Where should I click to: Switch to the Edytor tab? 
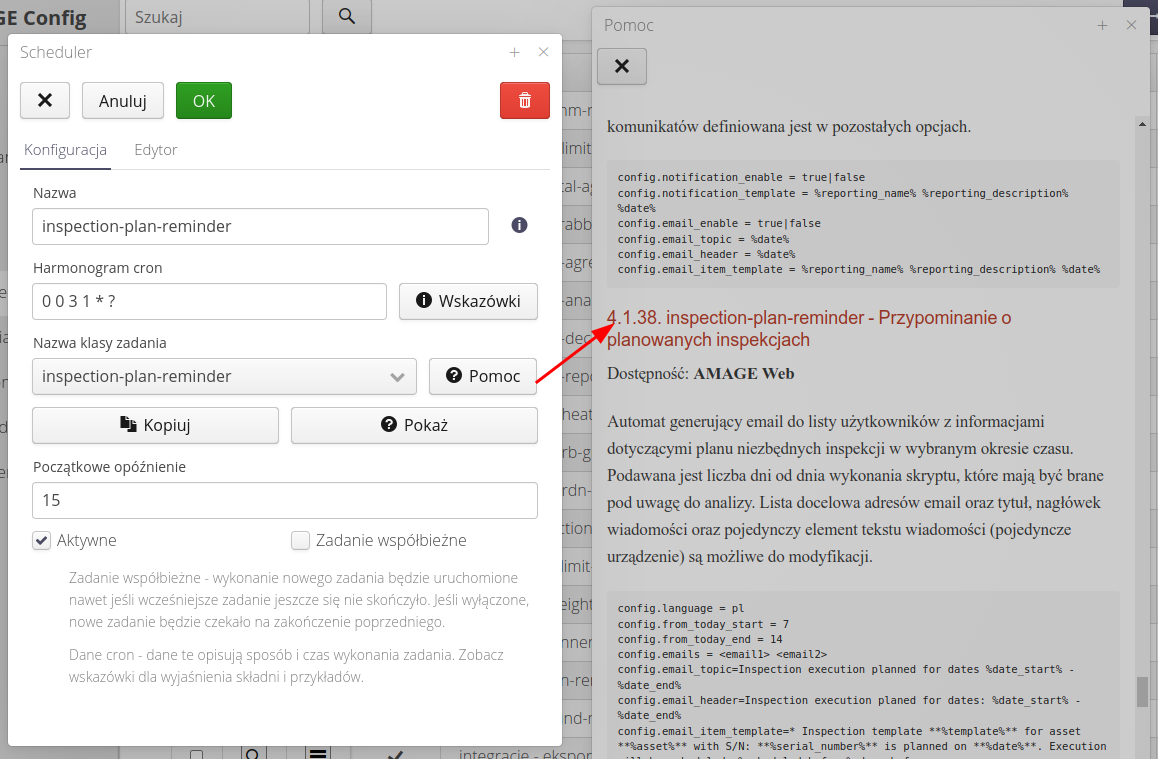156,150
